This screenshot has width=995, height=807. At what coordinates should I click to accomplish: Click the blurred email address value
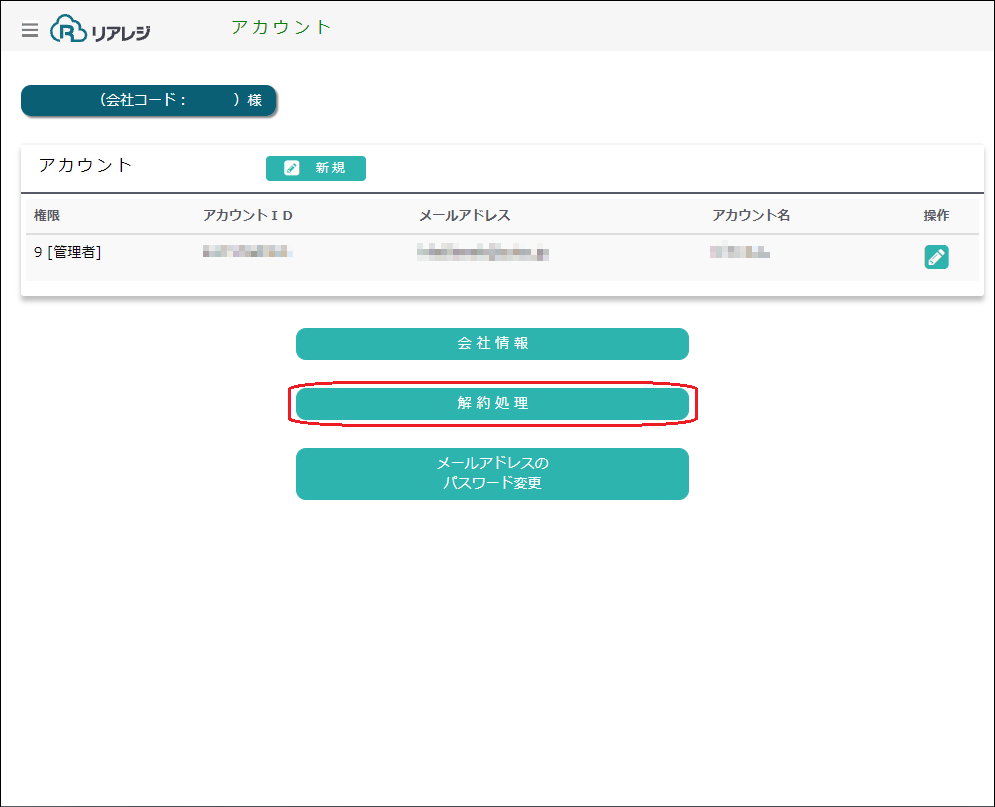coord(482,253)
